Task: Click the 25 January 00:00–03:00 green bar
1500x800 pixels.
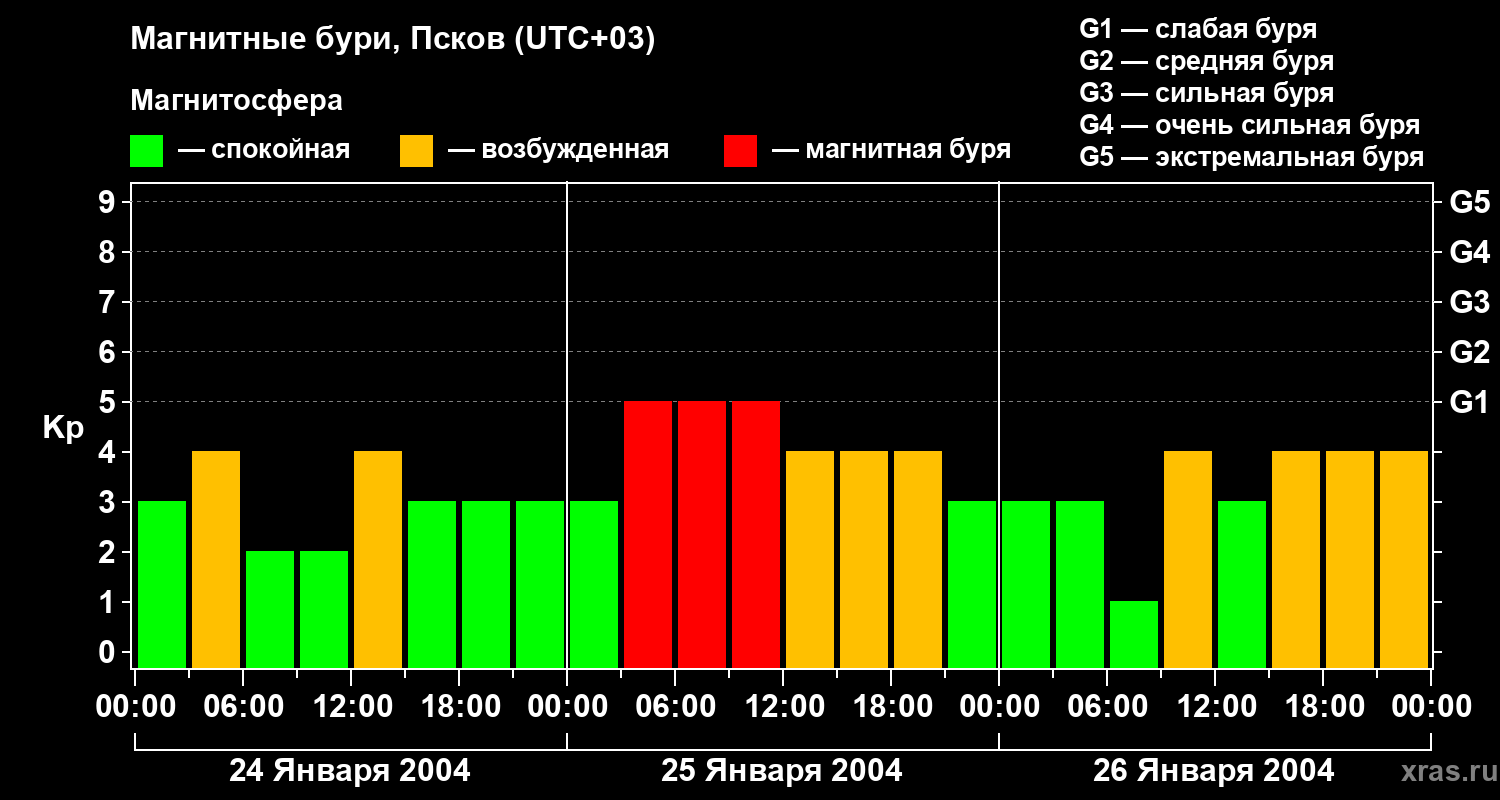Action: point(594,584)
